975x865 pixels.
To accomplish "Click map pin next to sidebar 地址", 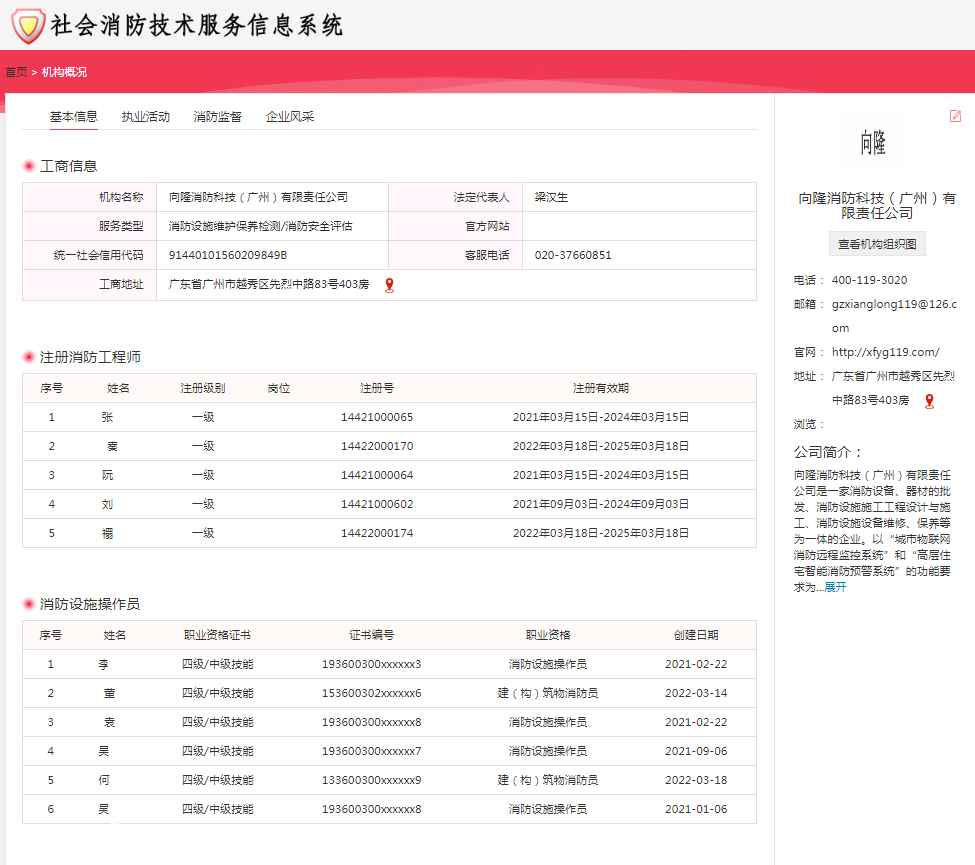I will (929, 401).
